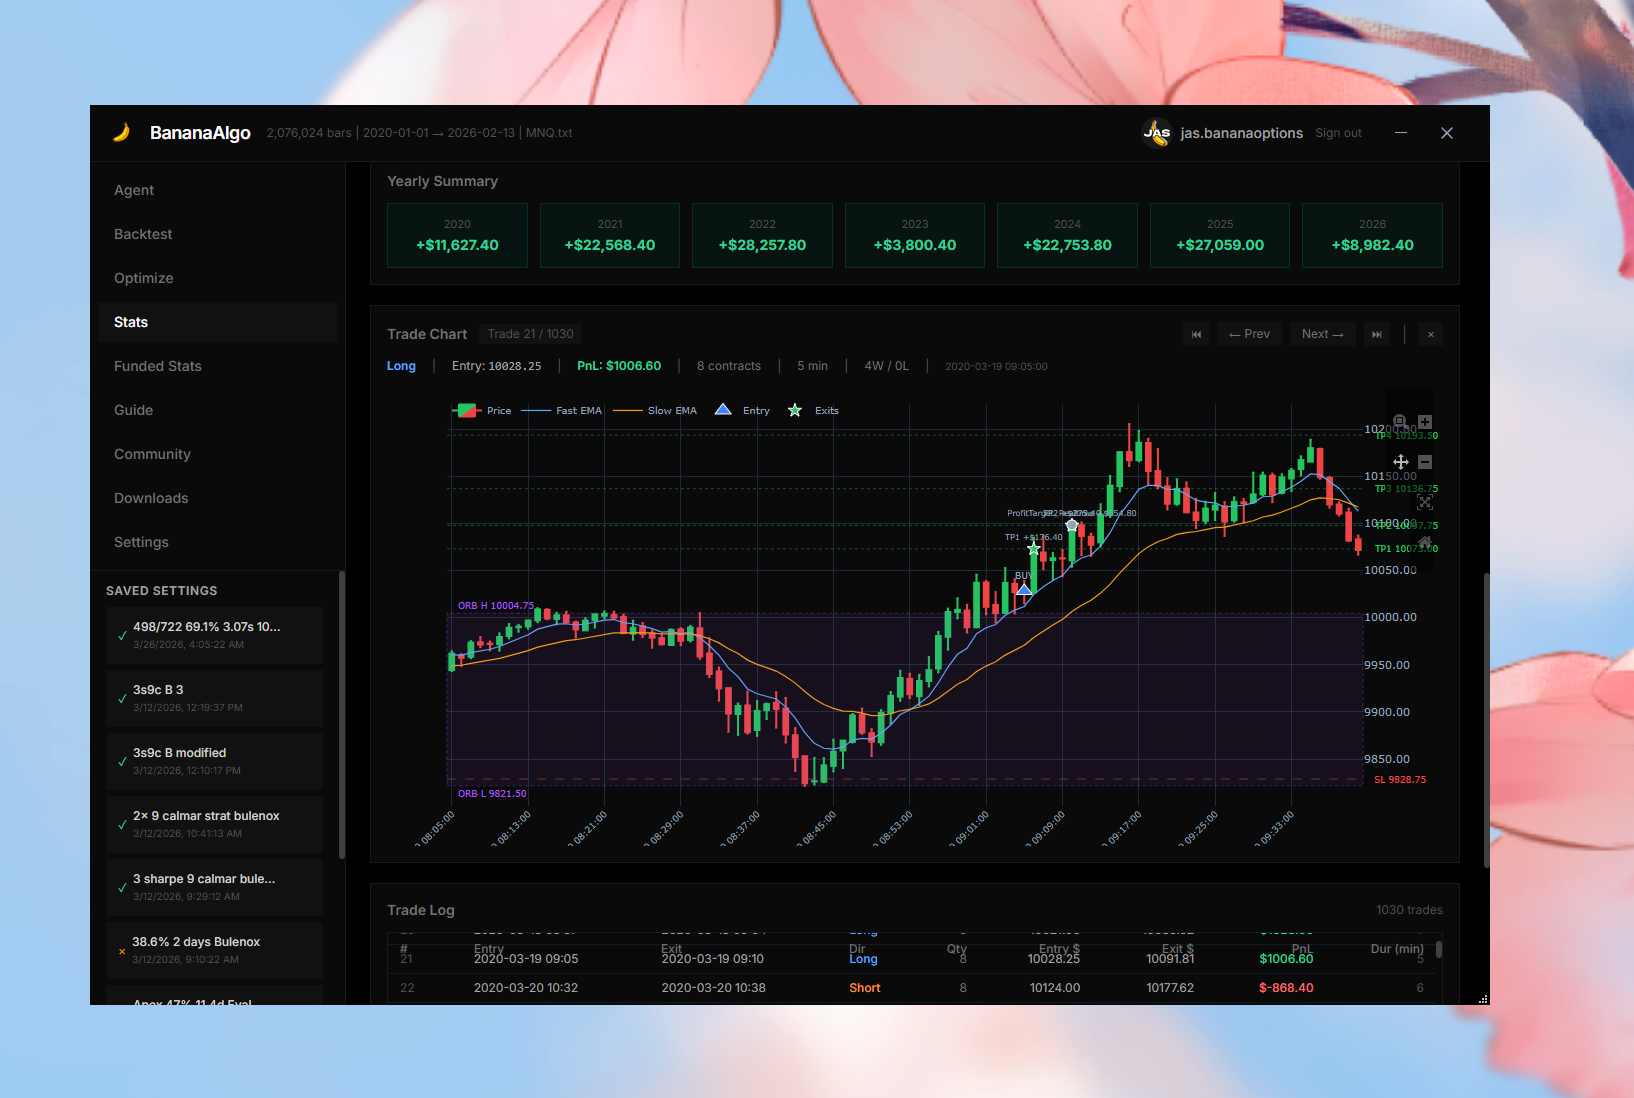Jump to the first trade with skip-back icon

pos(1196,334)
